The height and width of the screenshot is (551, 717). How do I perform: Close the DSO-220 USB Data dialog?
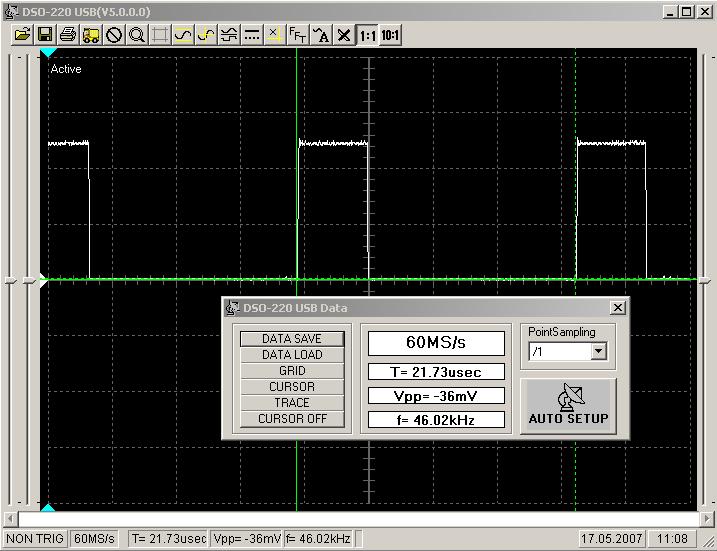pos(617,308)
